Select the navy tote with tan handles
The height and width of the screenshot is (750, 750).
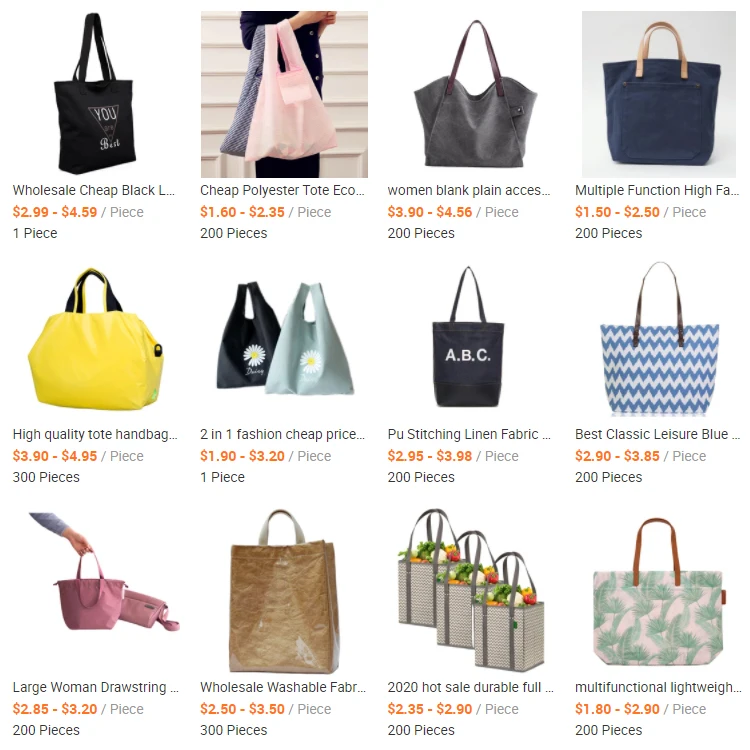pyautogui.click(x=659, y=94)
